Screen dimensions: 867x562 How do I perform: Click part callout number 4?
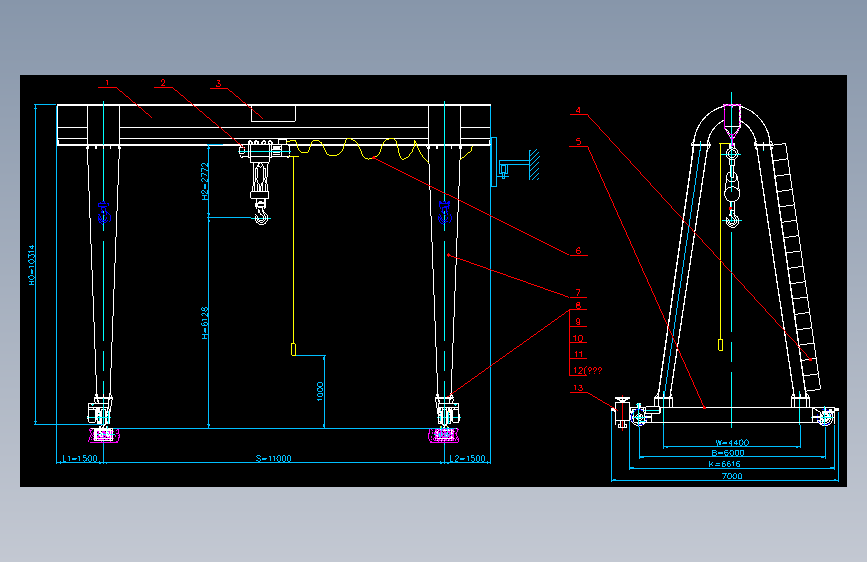click(x=578, y=110)
